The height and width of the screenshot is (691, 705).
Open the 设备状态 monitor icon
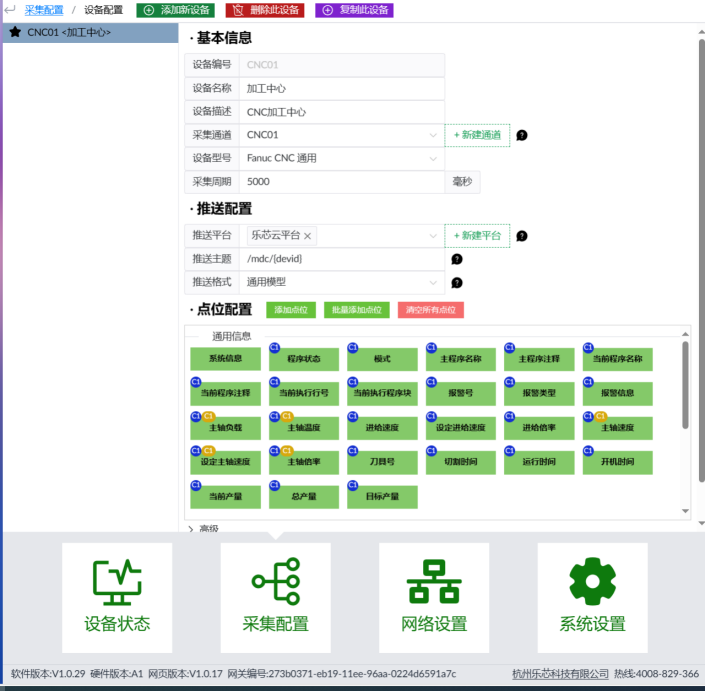pyautogui.click(x=117, y=580)
